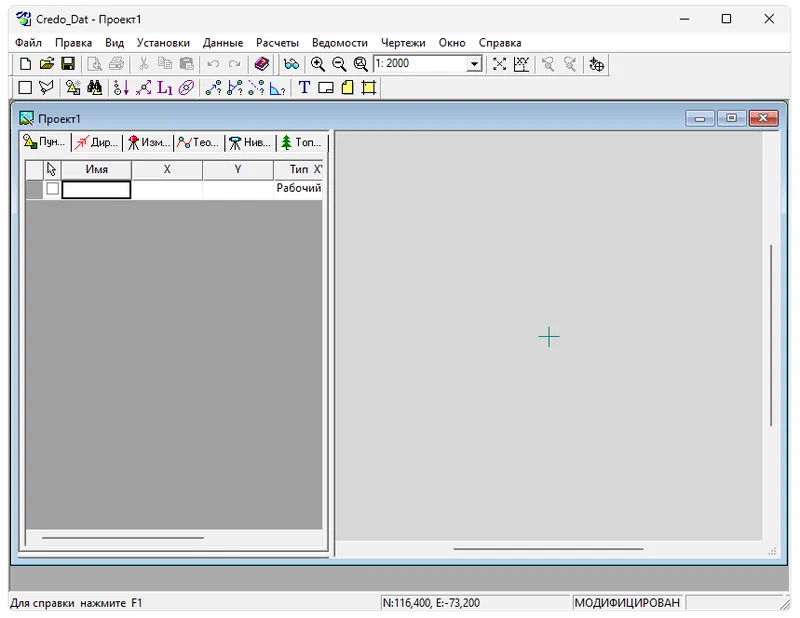Click the МОДИФИЦИРОВАН status bar text
This screenshot has width=800, height=618.
click(x=627, y=603)
